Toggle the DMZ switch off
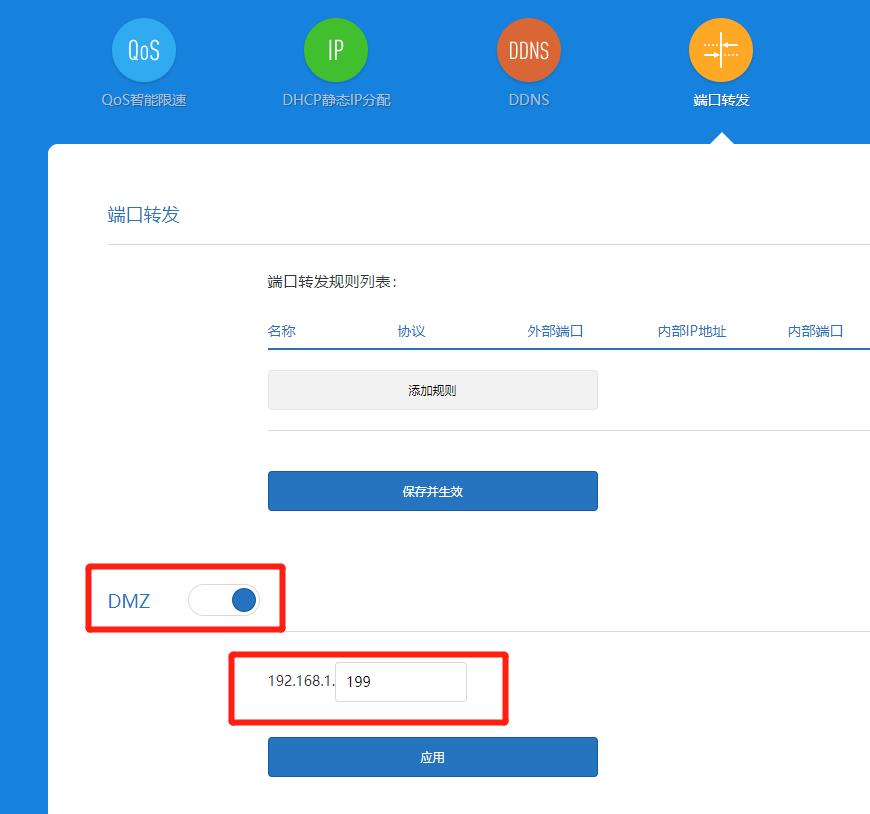 pyautogui.click(x=224, y=600)
